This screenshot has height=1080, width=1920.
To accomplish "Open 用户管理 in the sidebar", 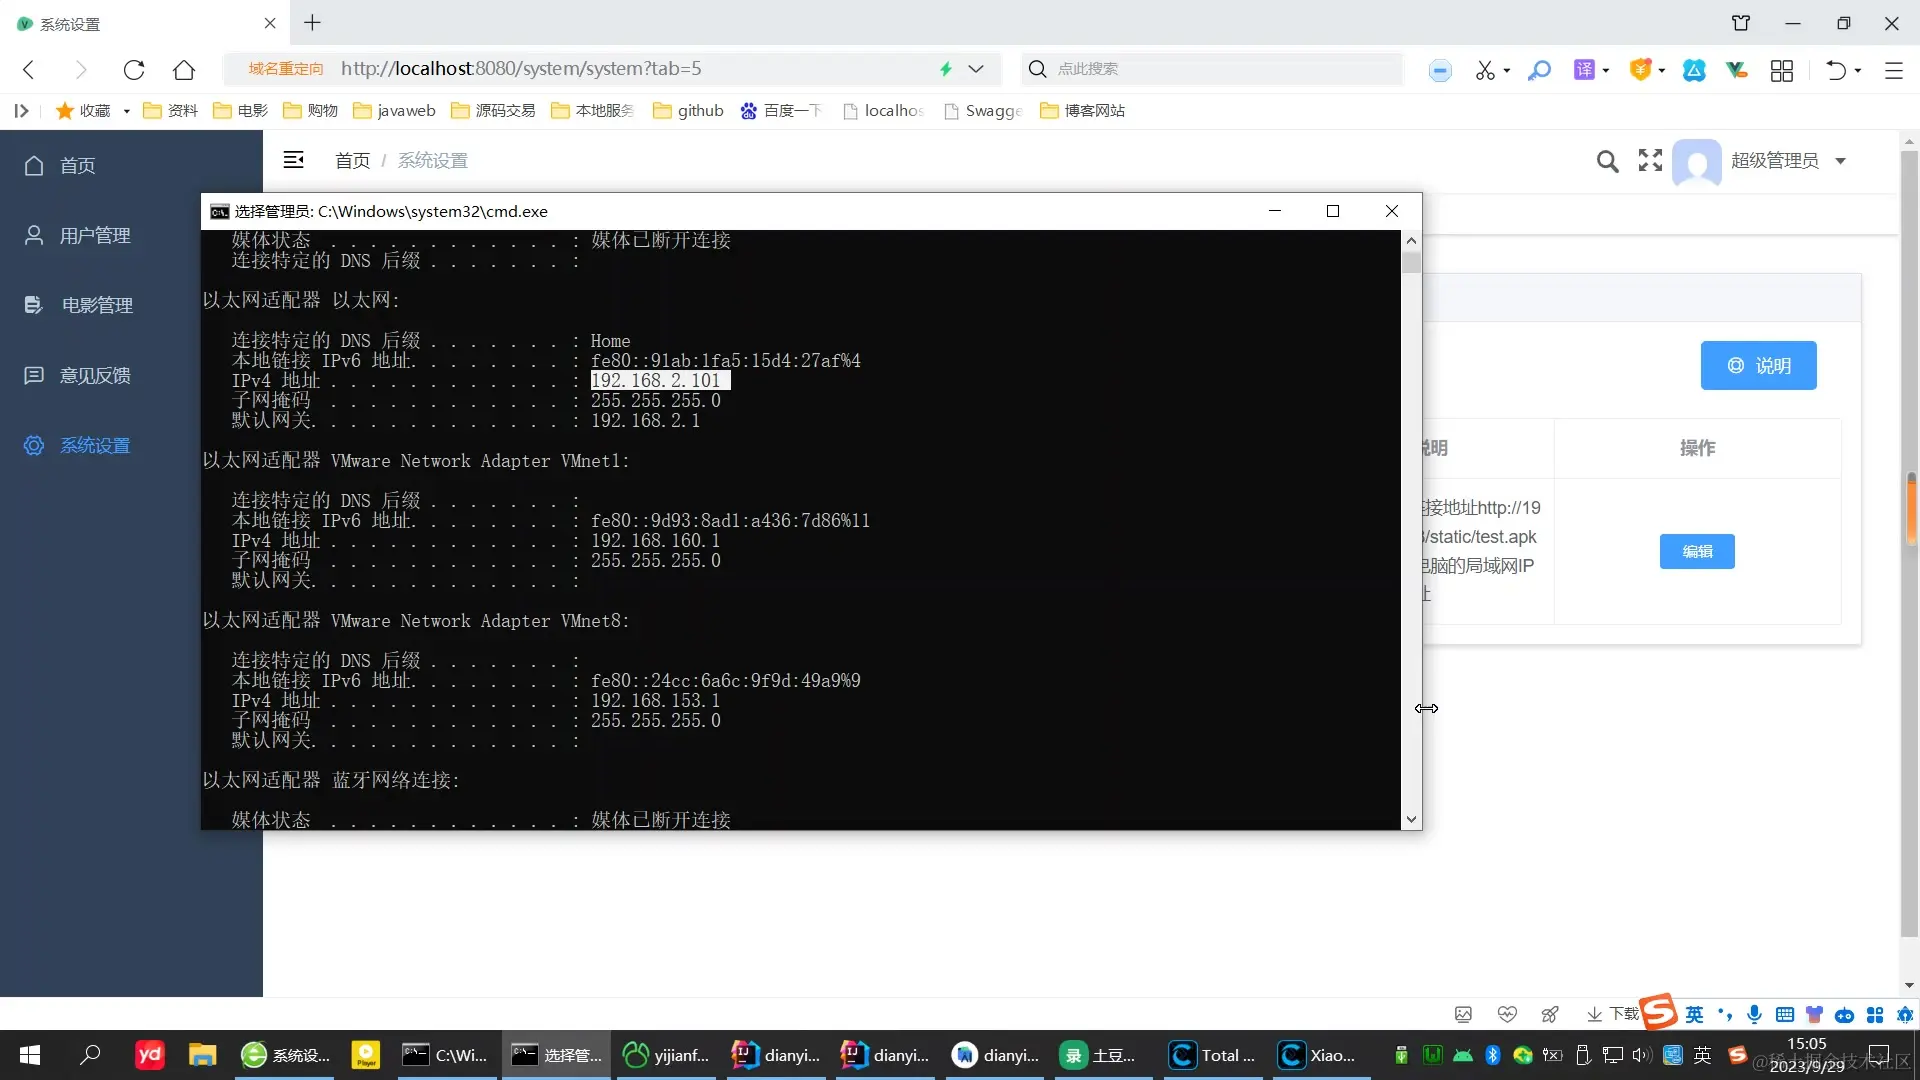I will tap(95, 235).
